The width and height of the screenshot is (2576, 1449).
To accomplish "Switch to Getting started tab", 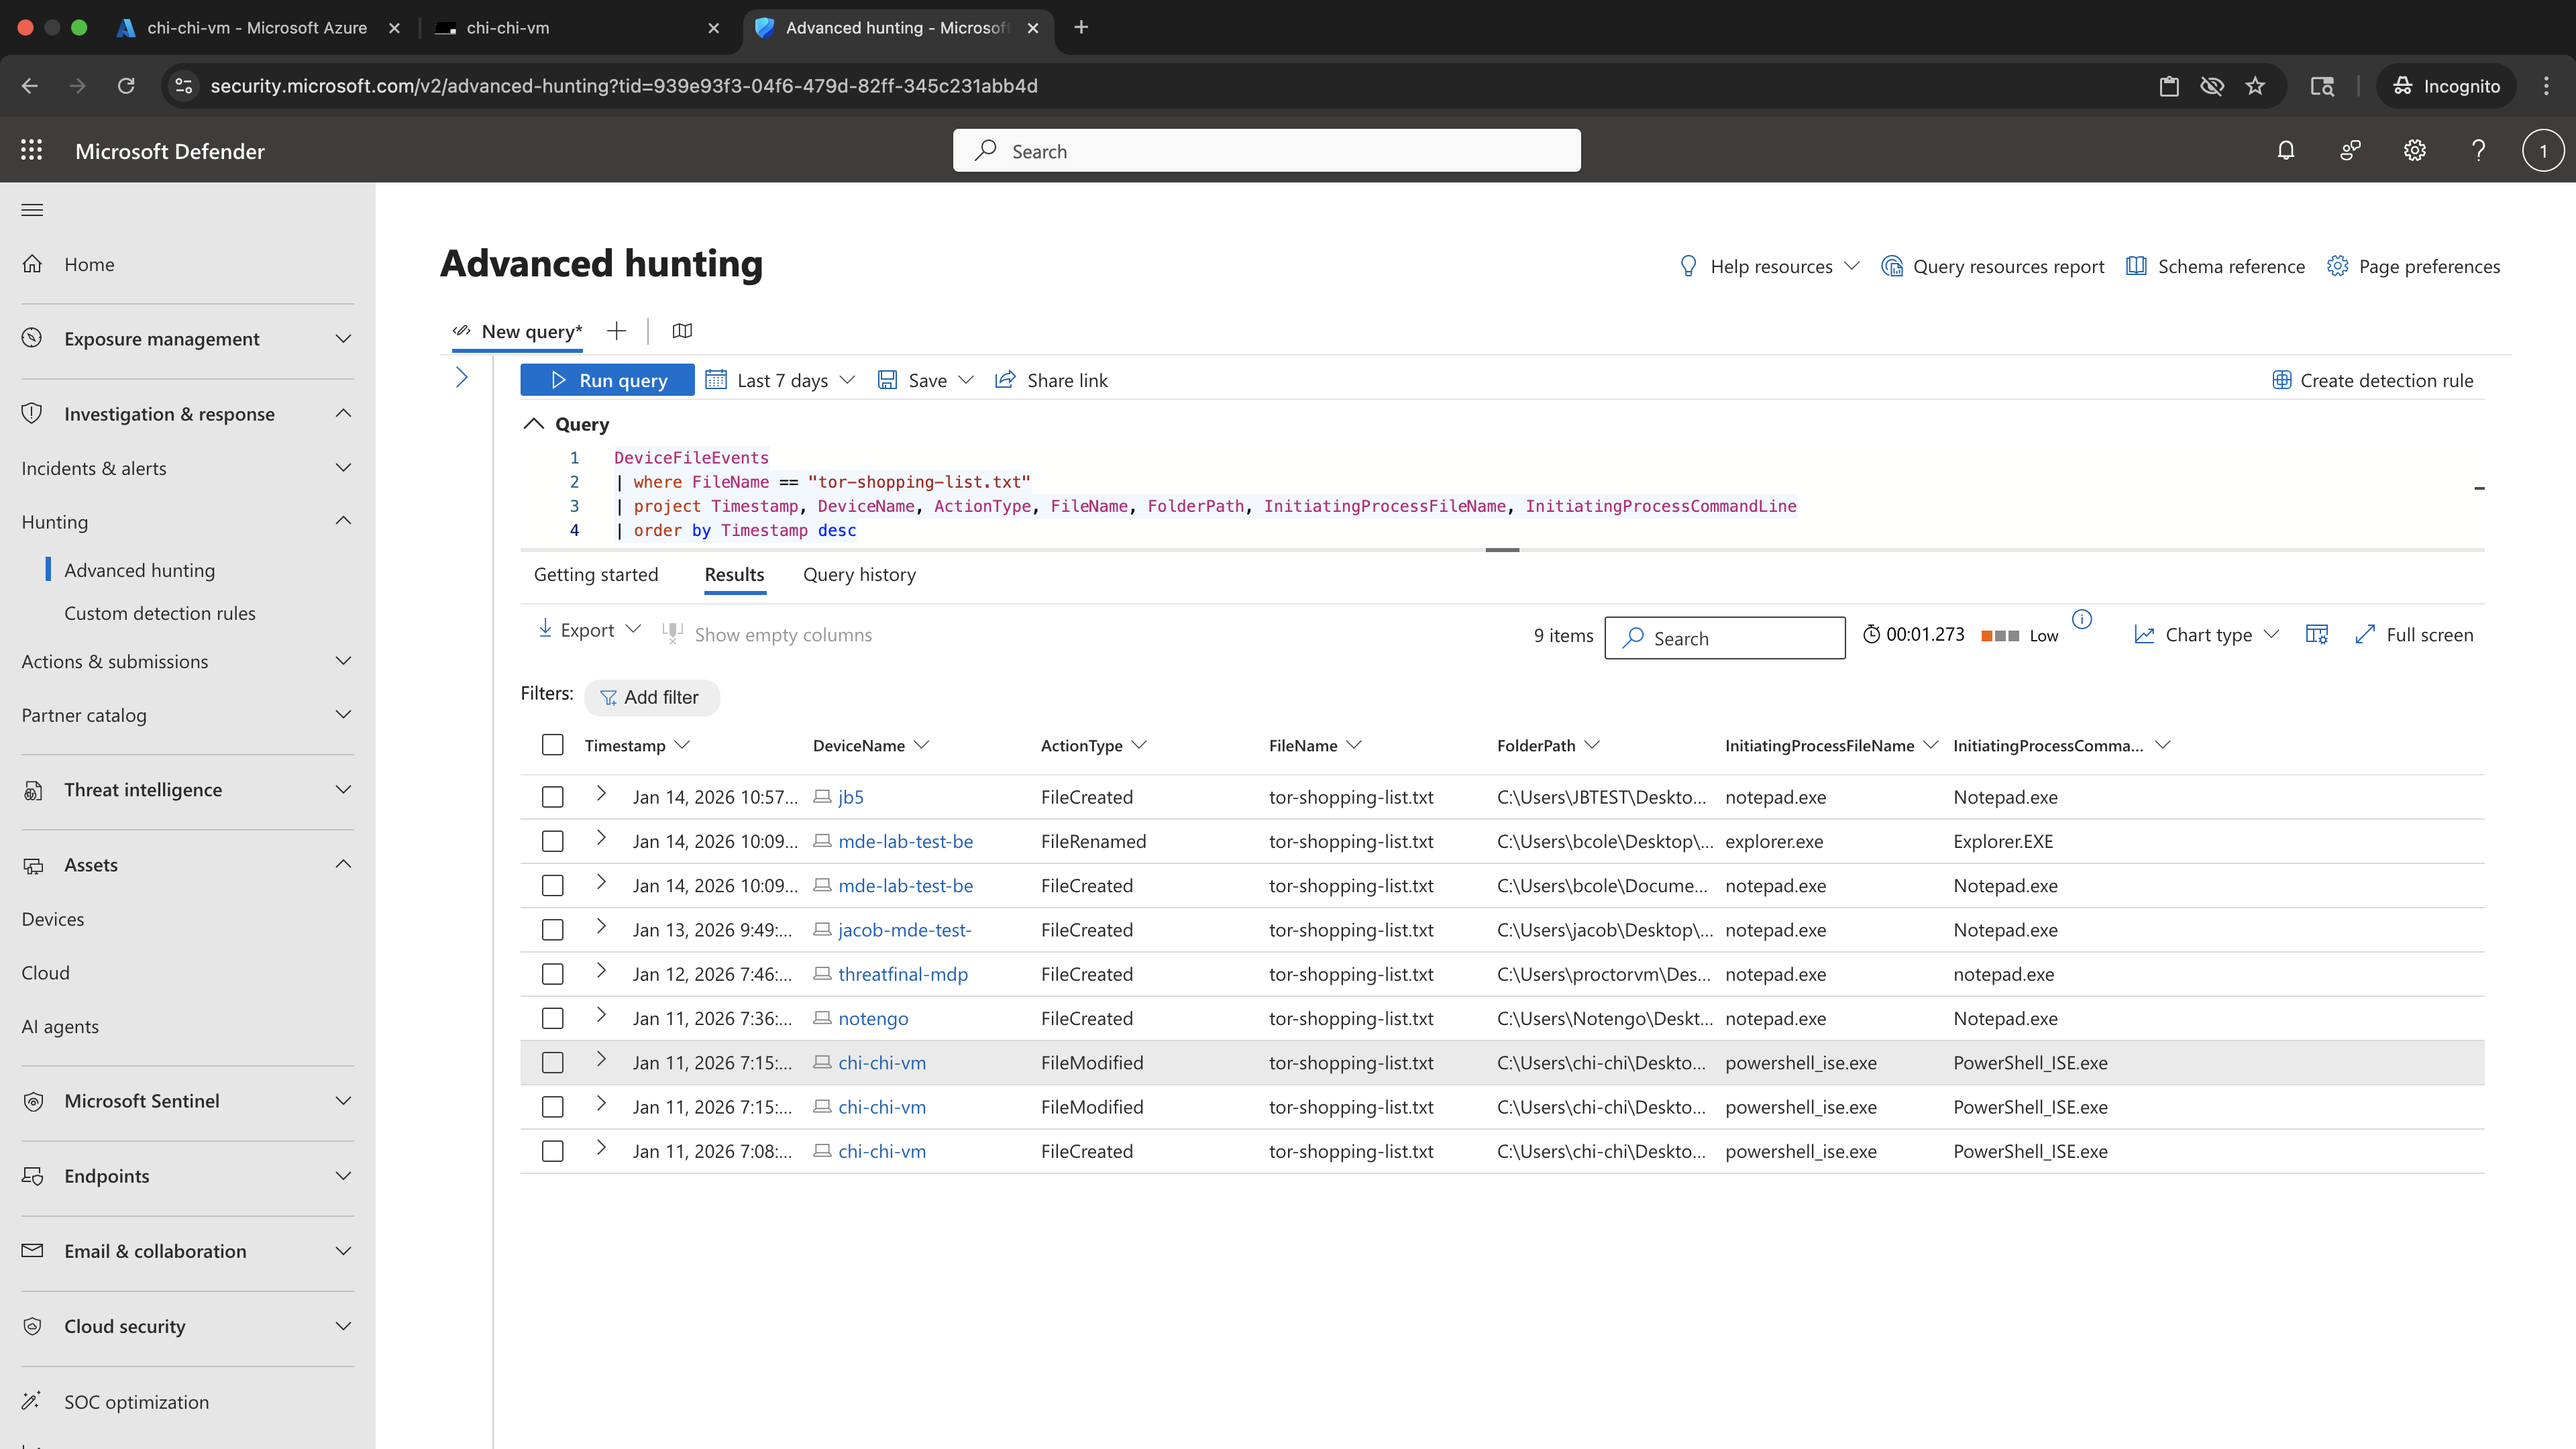I will click(596, 574).
